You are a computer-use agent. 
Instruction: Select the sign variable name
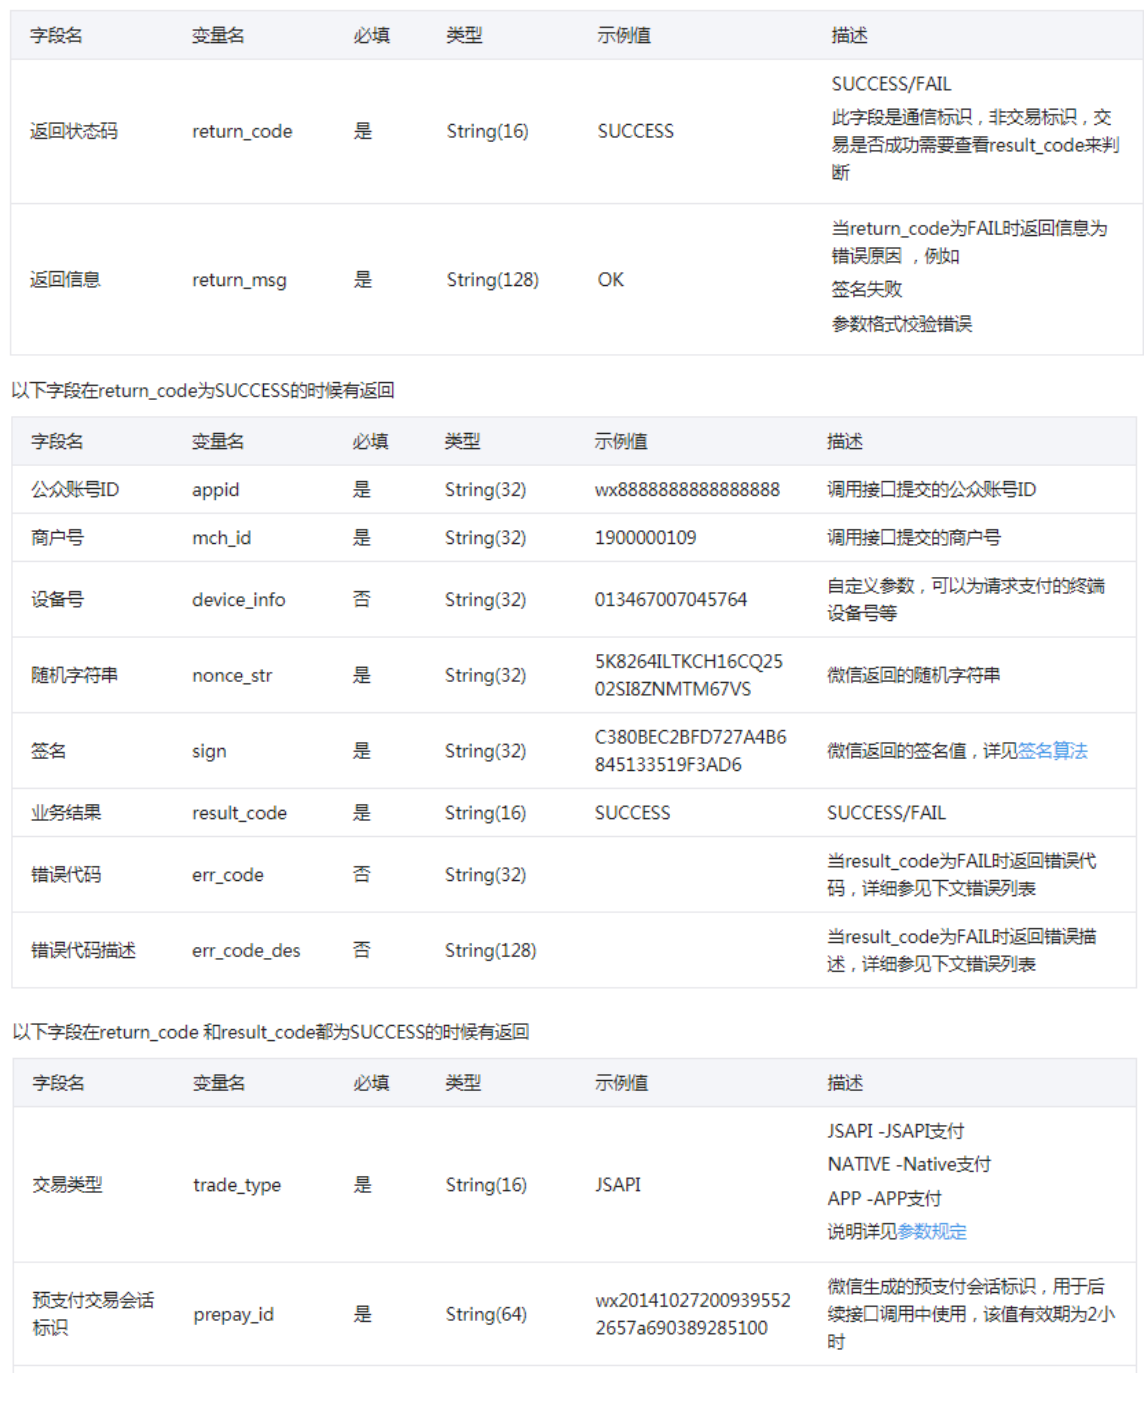[209, 751]
